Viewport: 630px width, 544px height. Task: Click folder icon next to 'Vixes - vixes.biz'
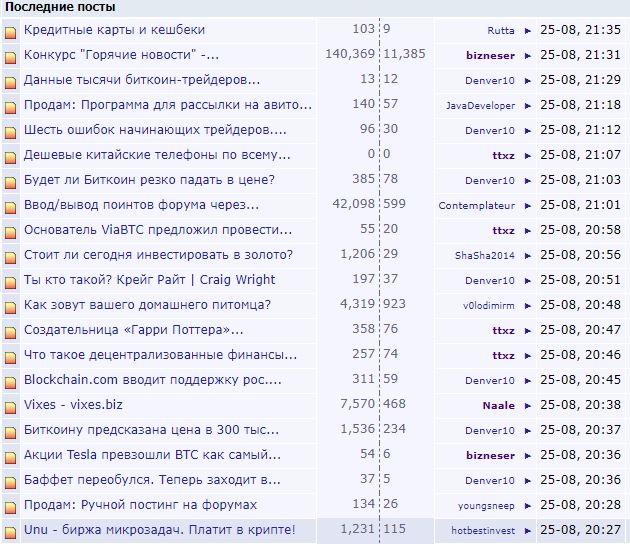[x=10, y=406]
